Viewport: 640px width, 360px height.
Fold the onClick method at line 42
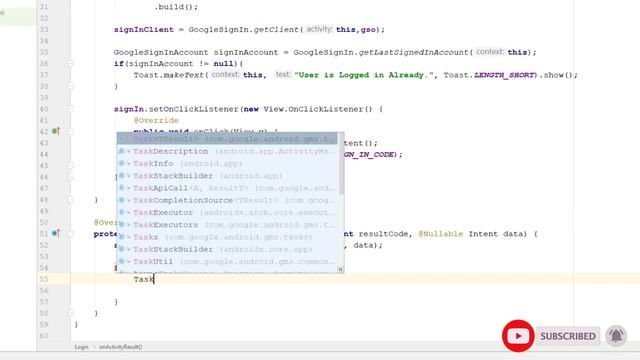click(70, 131)
